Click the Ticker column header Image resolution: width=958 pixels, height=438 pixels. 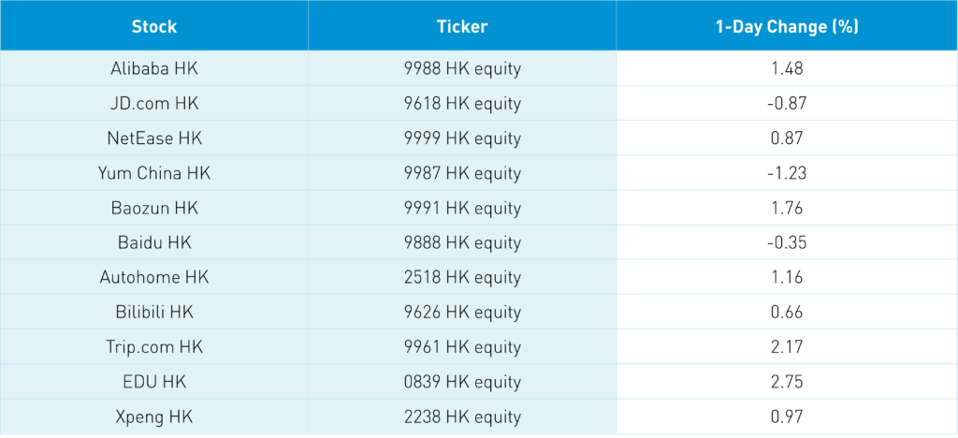point(462,26)
